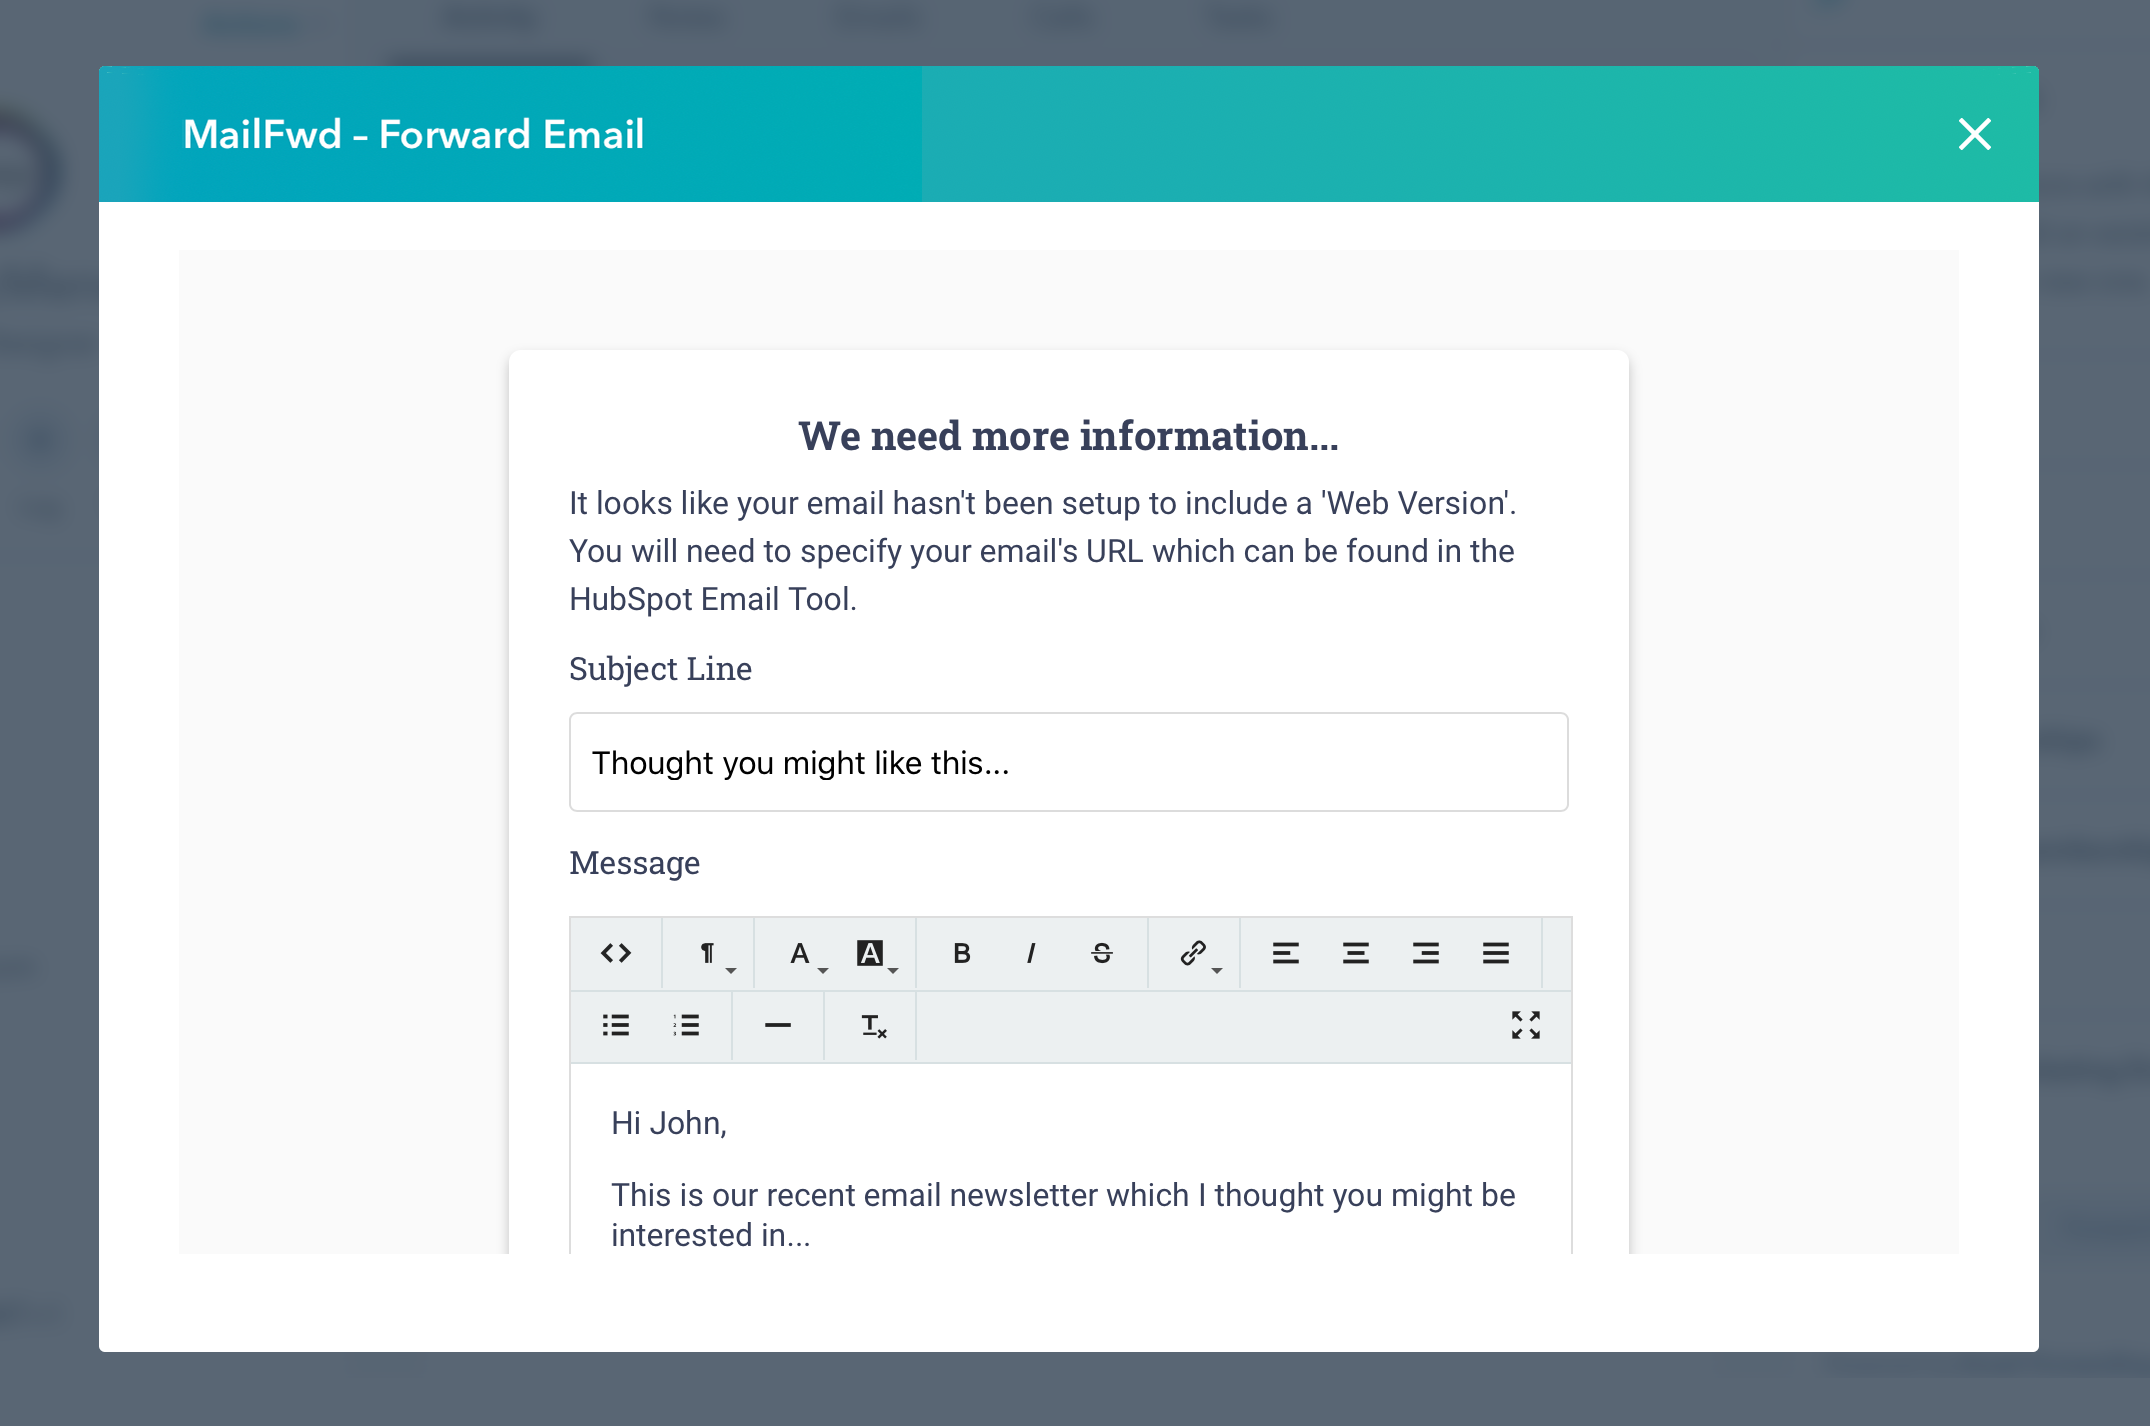Expand editor to fullscreen

coord(1526,1025)
